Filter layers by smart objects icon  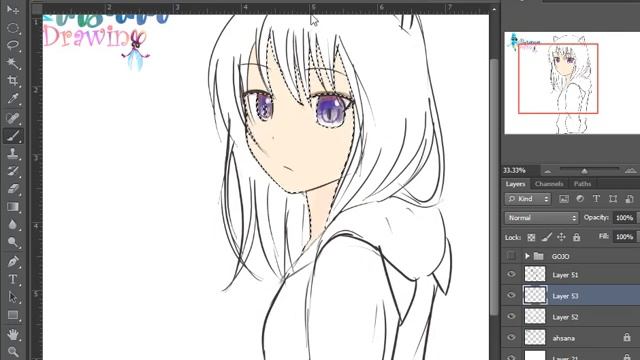point(629,199)
